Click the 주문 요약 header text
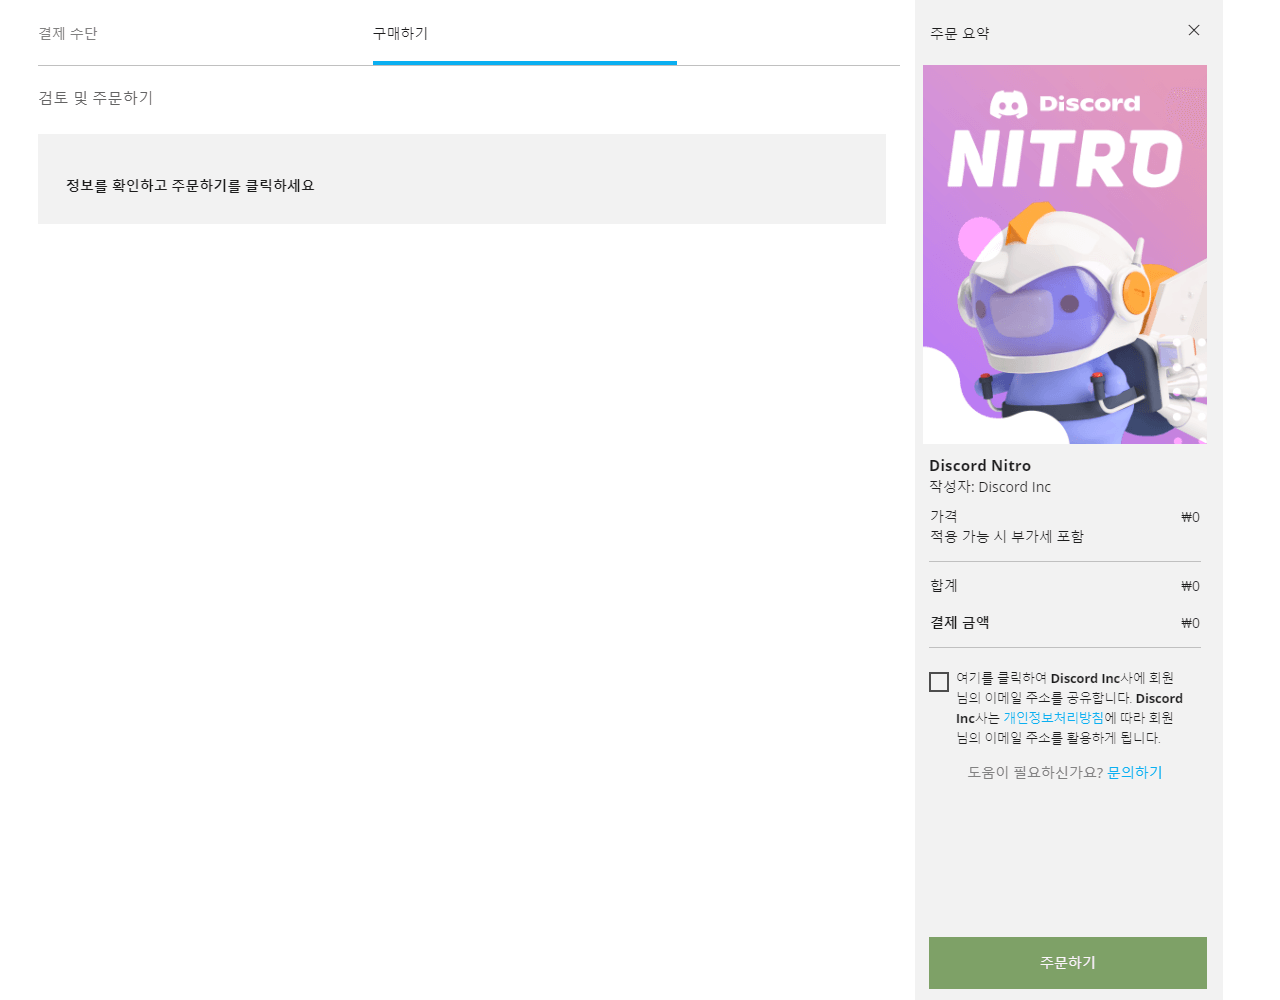This screenshot has width=1280, height=1000. pyautogui.click(x=960, y=33)
